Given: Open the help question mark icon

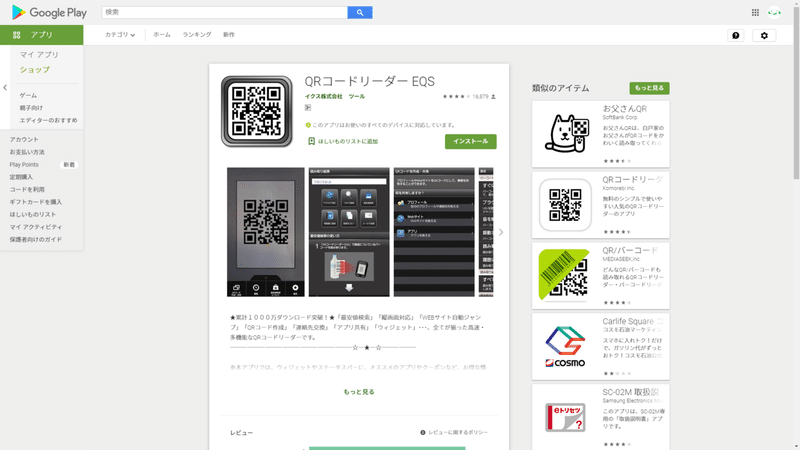Looking at the screenshot, I should (735, 35).
